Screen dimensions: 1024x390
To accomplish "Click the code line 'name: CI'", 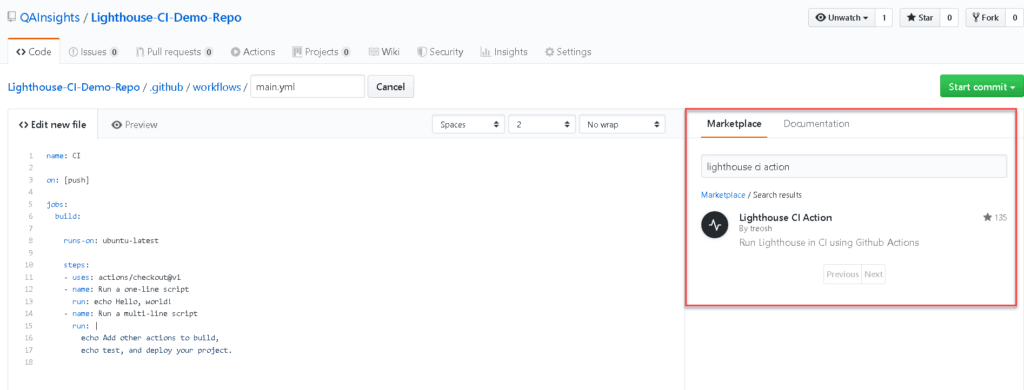I will [63, 156].
